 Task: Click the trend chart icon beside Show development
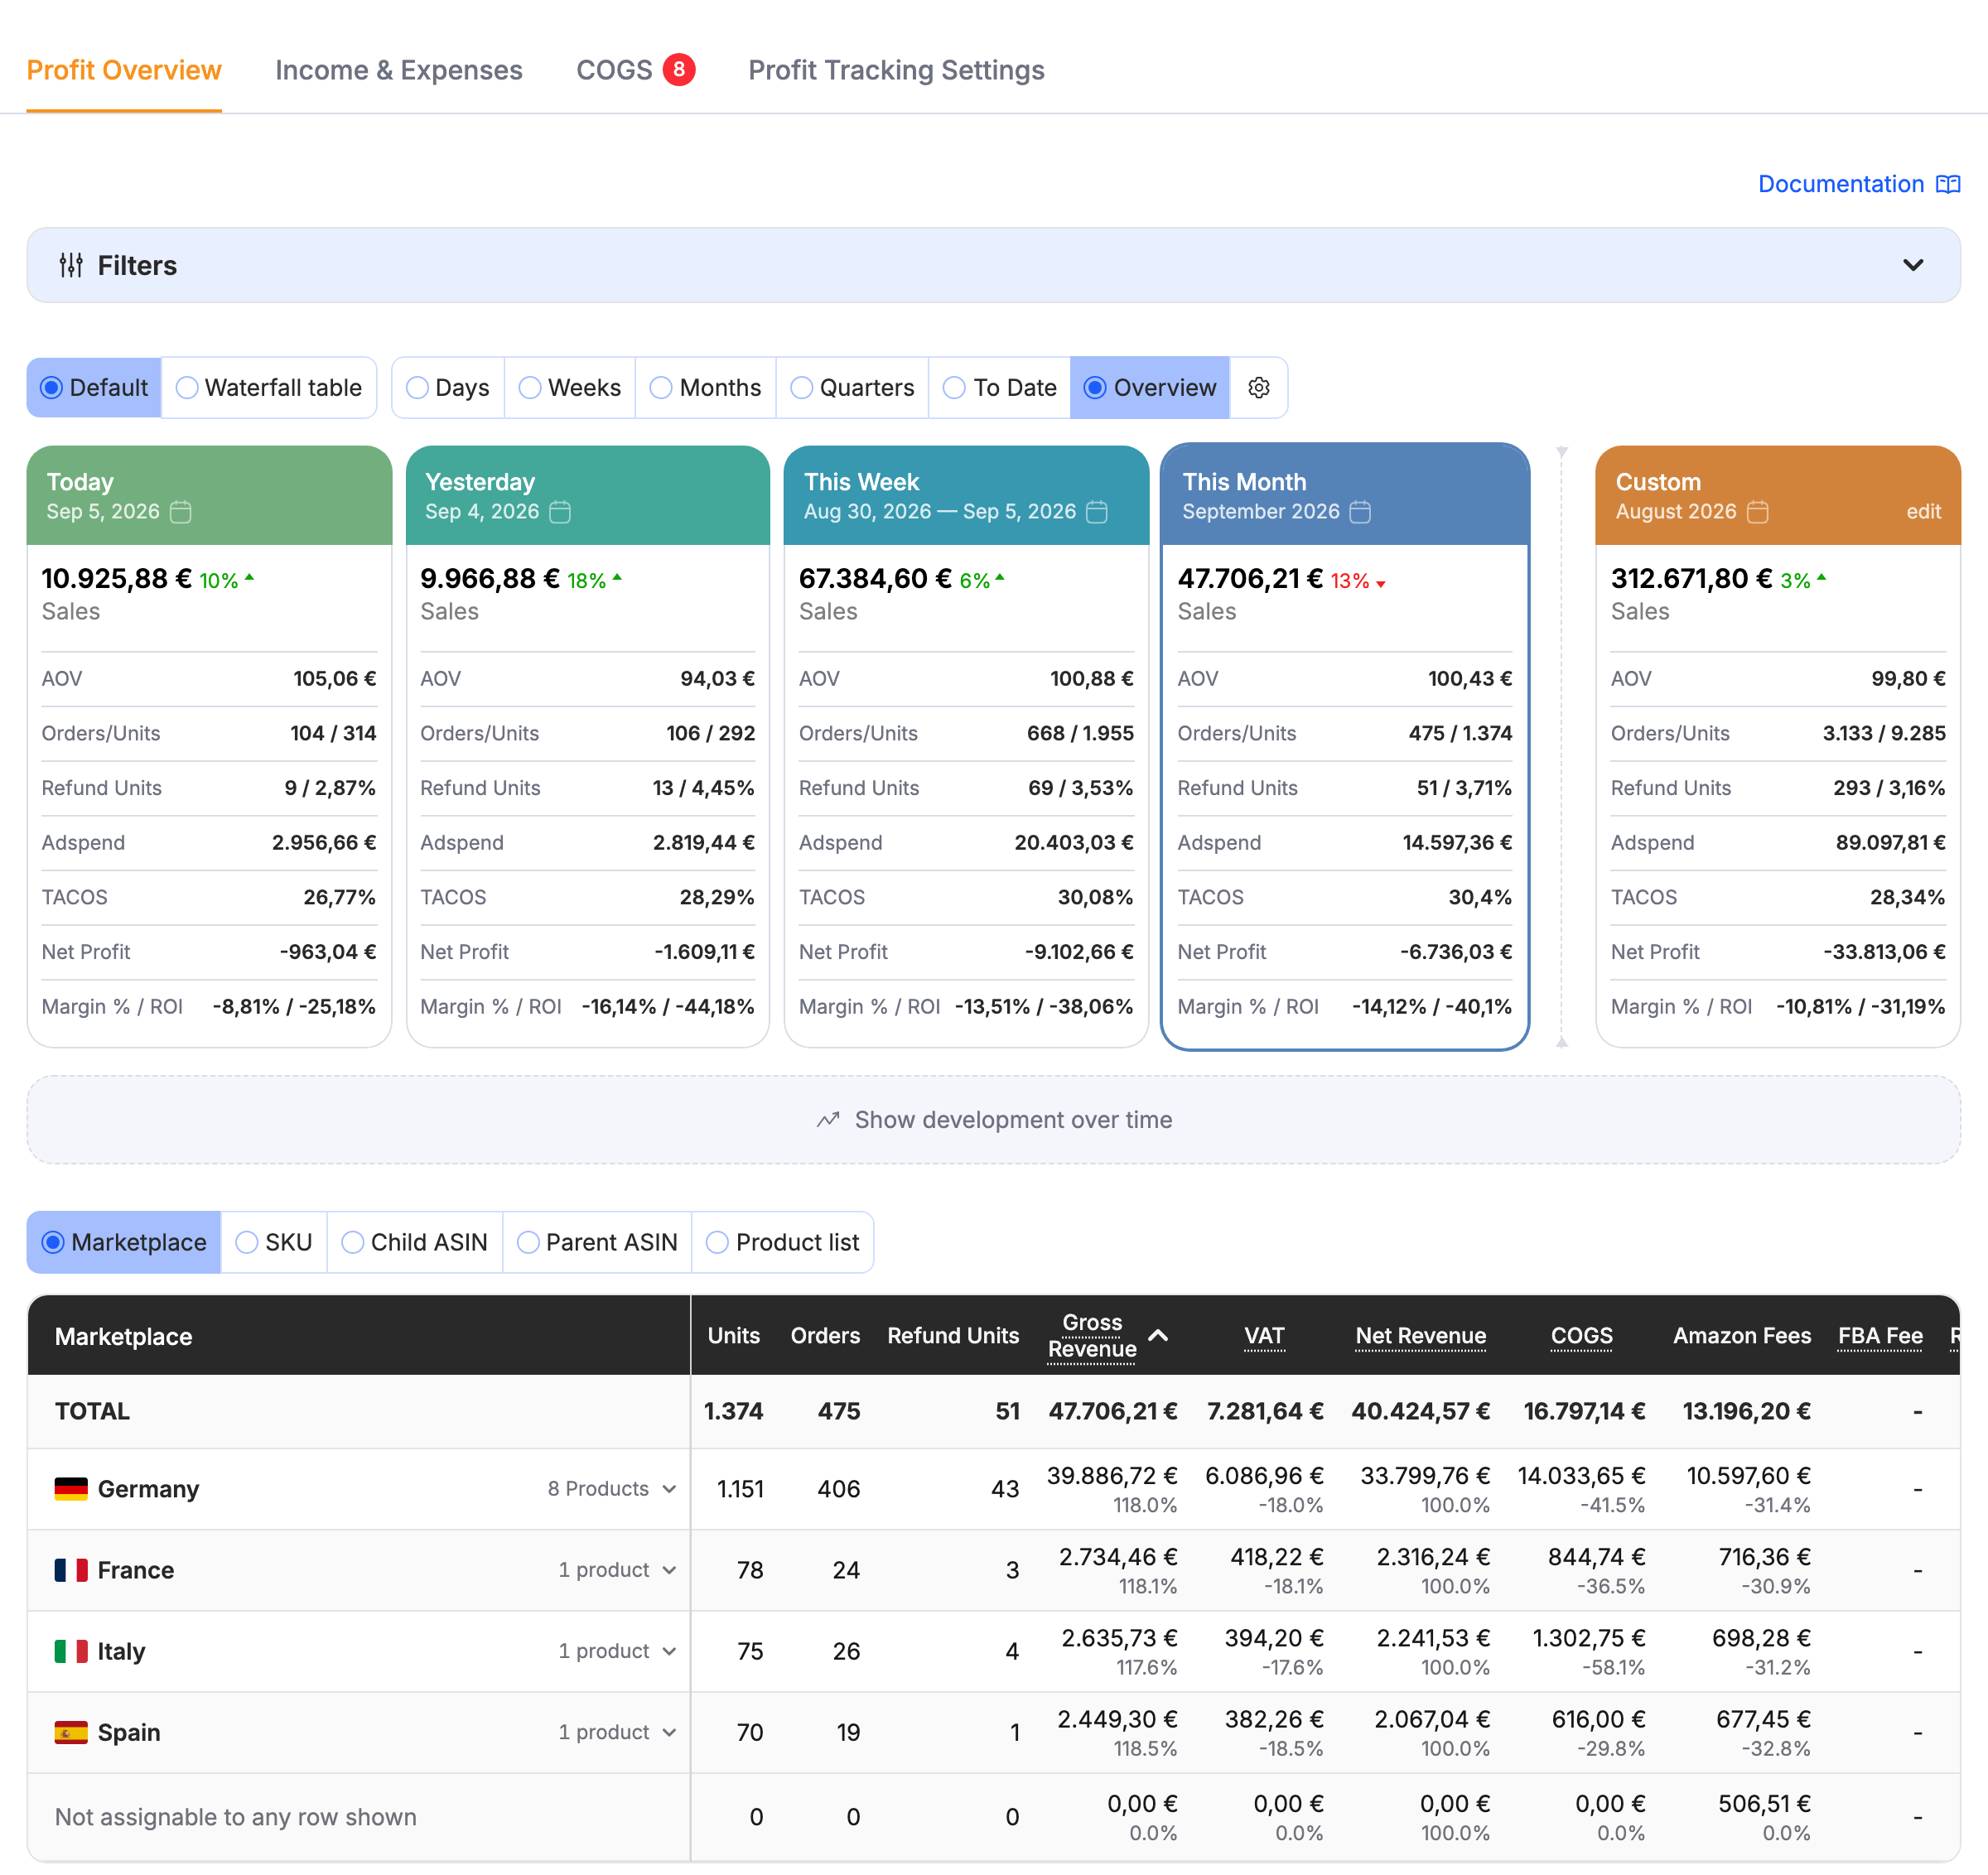click(x=828, y=1120)
